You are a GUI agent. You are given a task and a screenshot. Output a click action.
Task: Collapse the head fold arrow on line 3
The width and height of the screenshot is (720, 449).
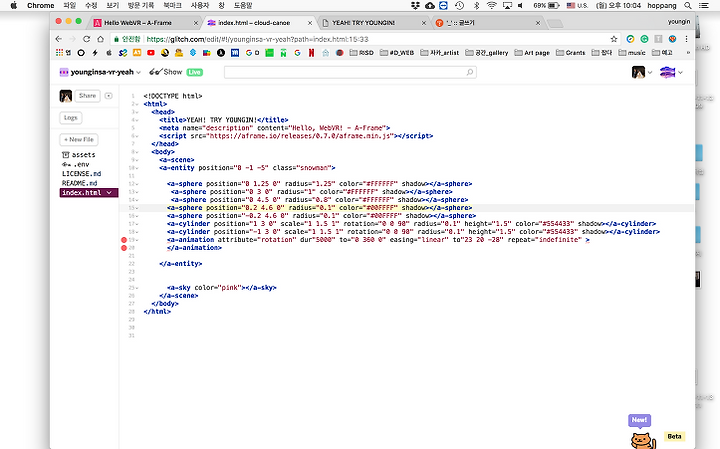(x=137, y=112)
